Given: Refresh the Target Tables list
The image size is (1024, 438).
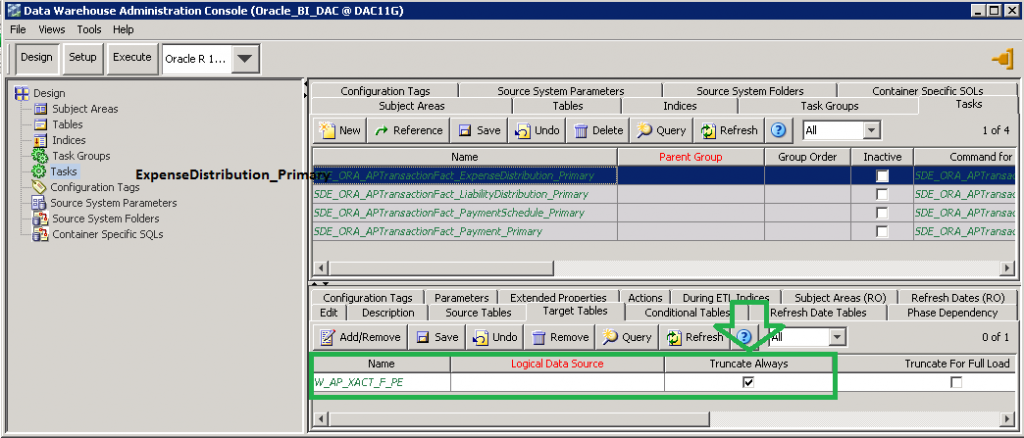Looking at the screenshot, I should pos(694,337).
